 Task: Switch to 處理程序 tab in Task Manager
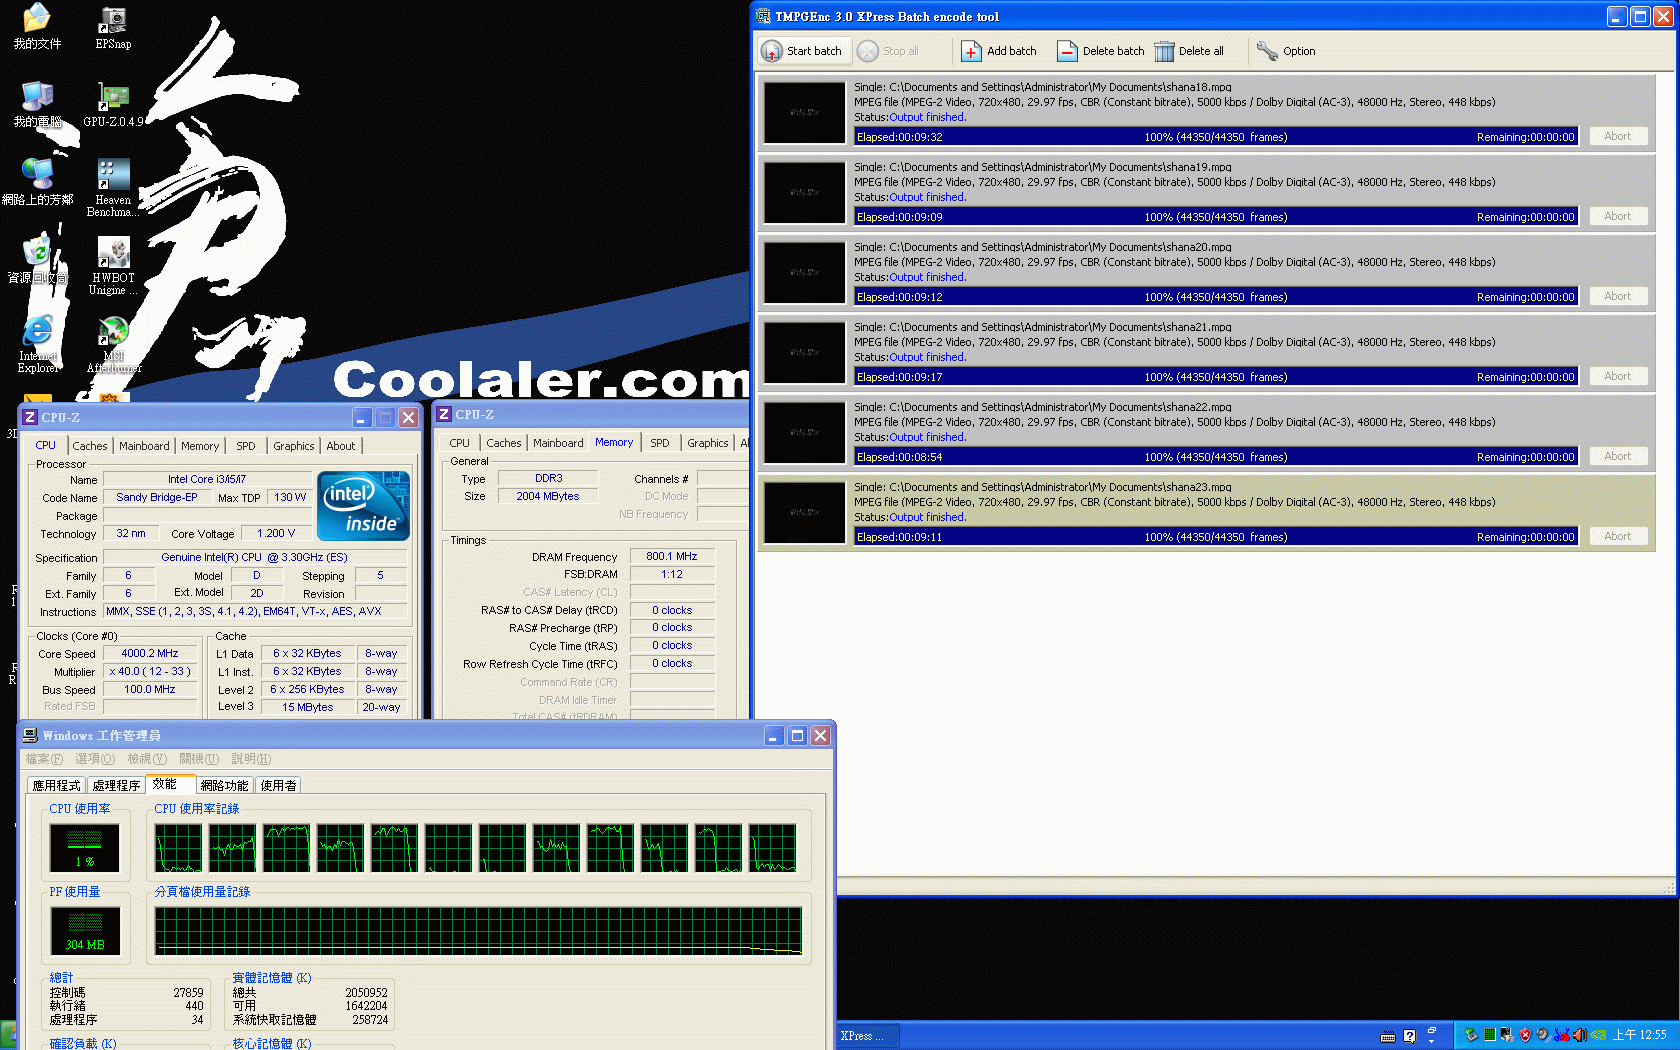click(x=116, y=786)
